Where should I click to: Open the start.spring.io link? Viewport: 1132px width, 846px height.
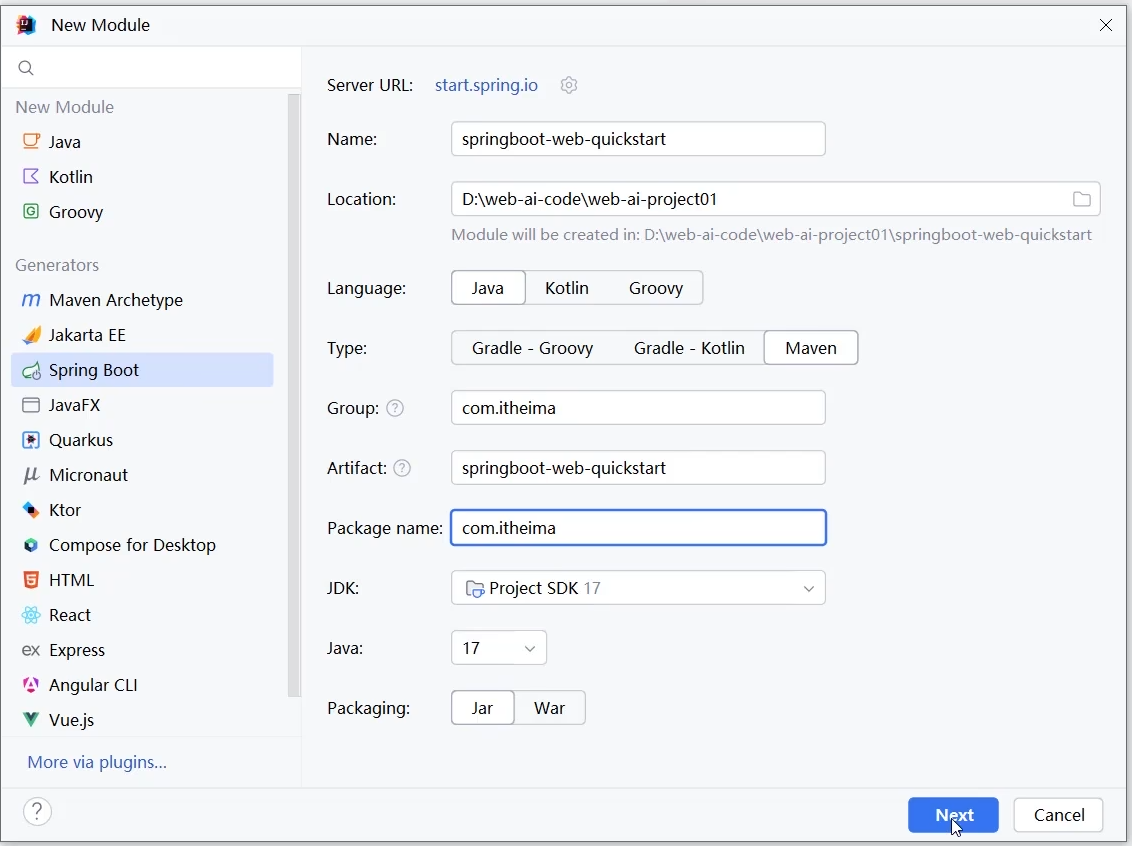tap(486, 85)
